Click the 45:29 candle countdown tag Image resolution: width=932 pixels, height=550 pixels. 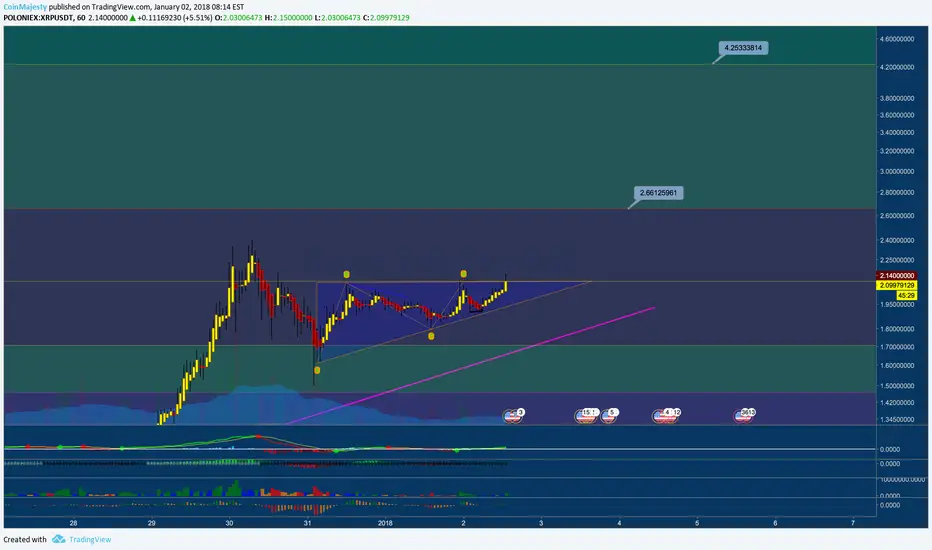point(906,296)
